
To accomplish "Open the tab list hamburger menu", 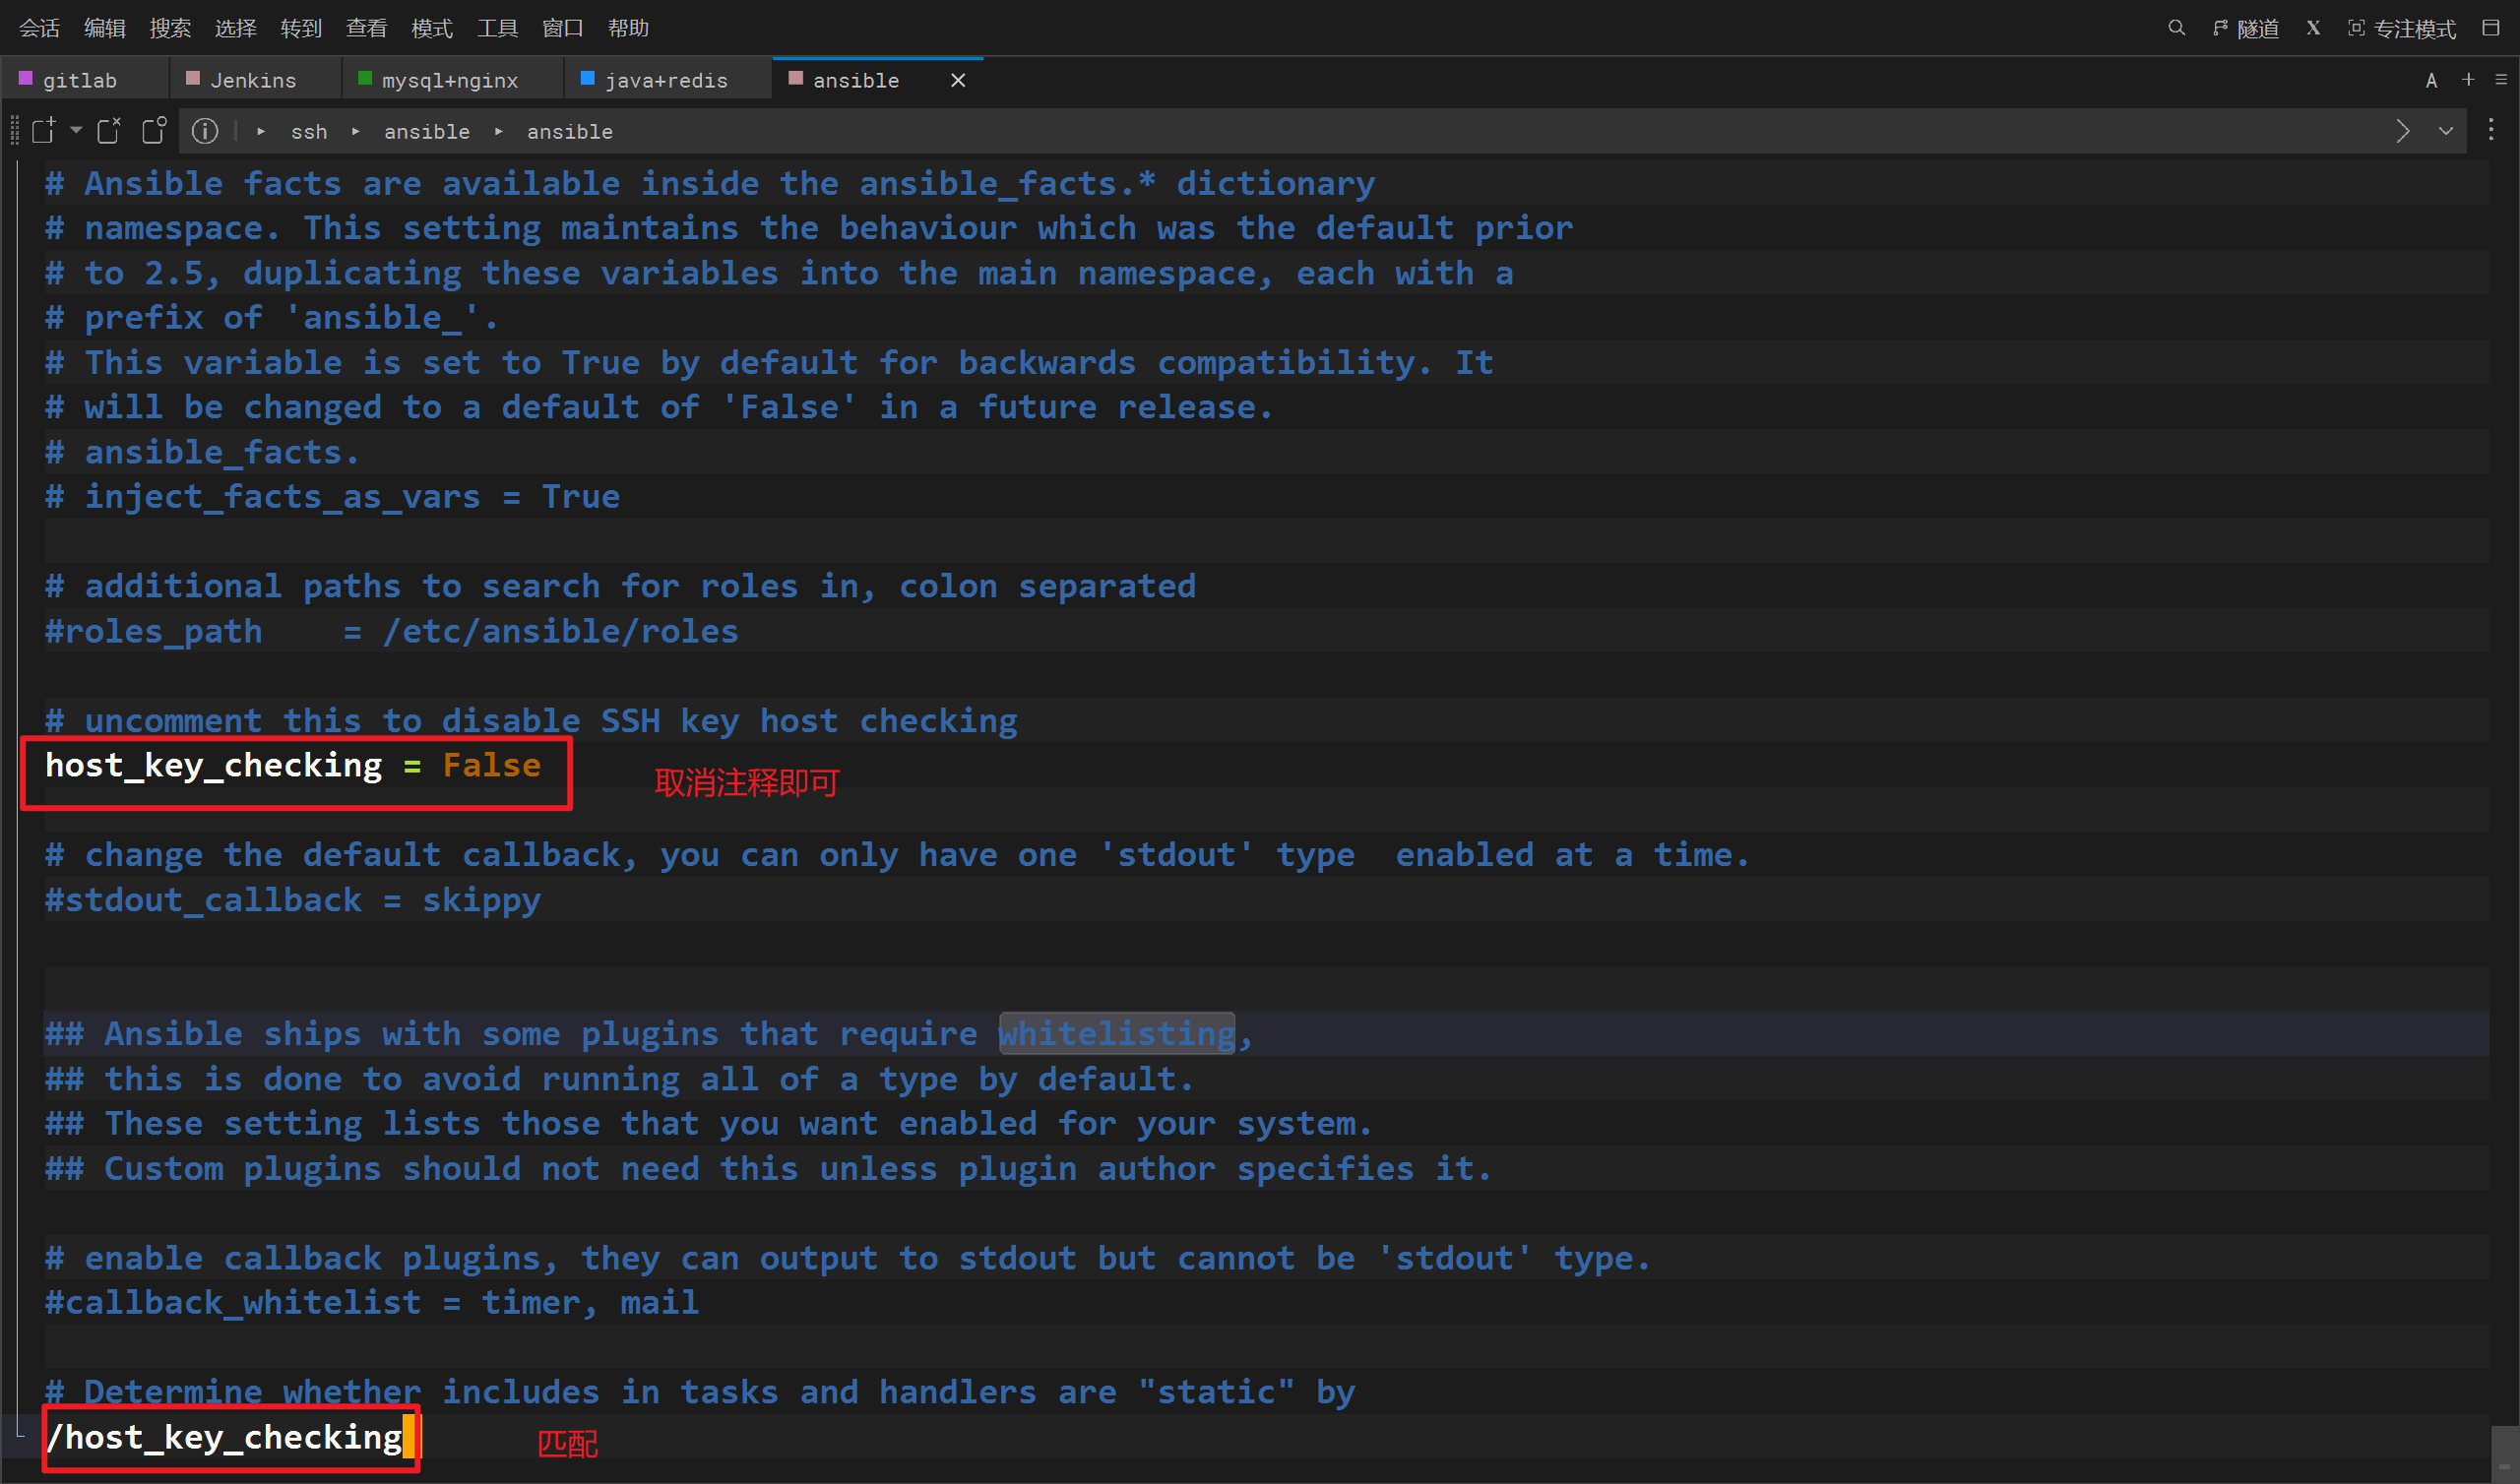I will click(2501, 80).
